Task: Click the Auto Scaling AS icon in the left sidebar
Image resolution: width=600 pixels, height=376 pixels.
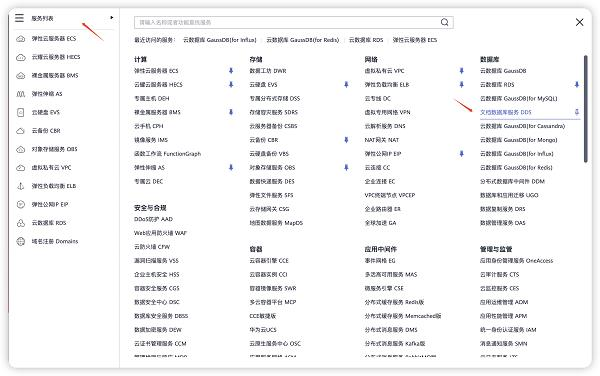Action: (x=21, y=94)
